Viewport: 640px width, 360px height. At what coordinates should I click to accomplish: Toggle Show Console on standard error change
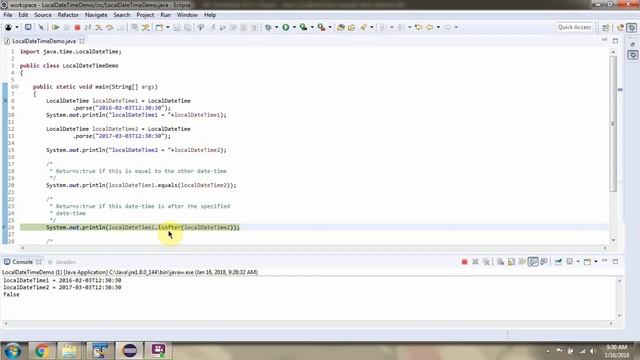point(544,262)
